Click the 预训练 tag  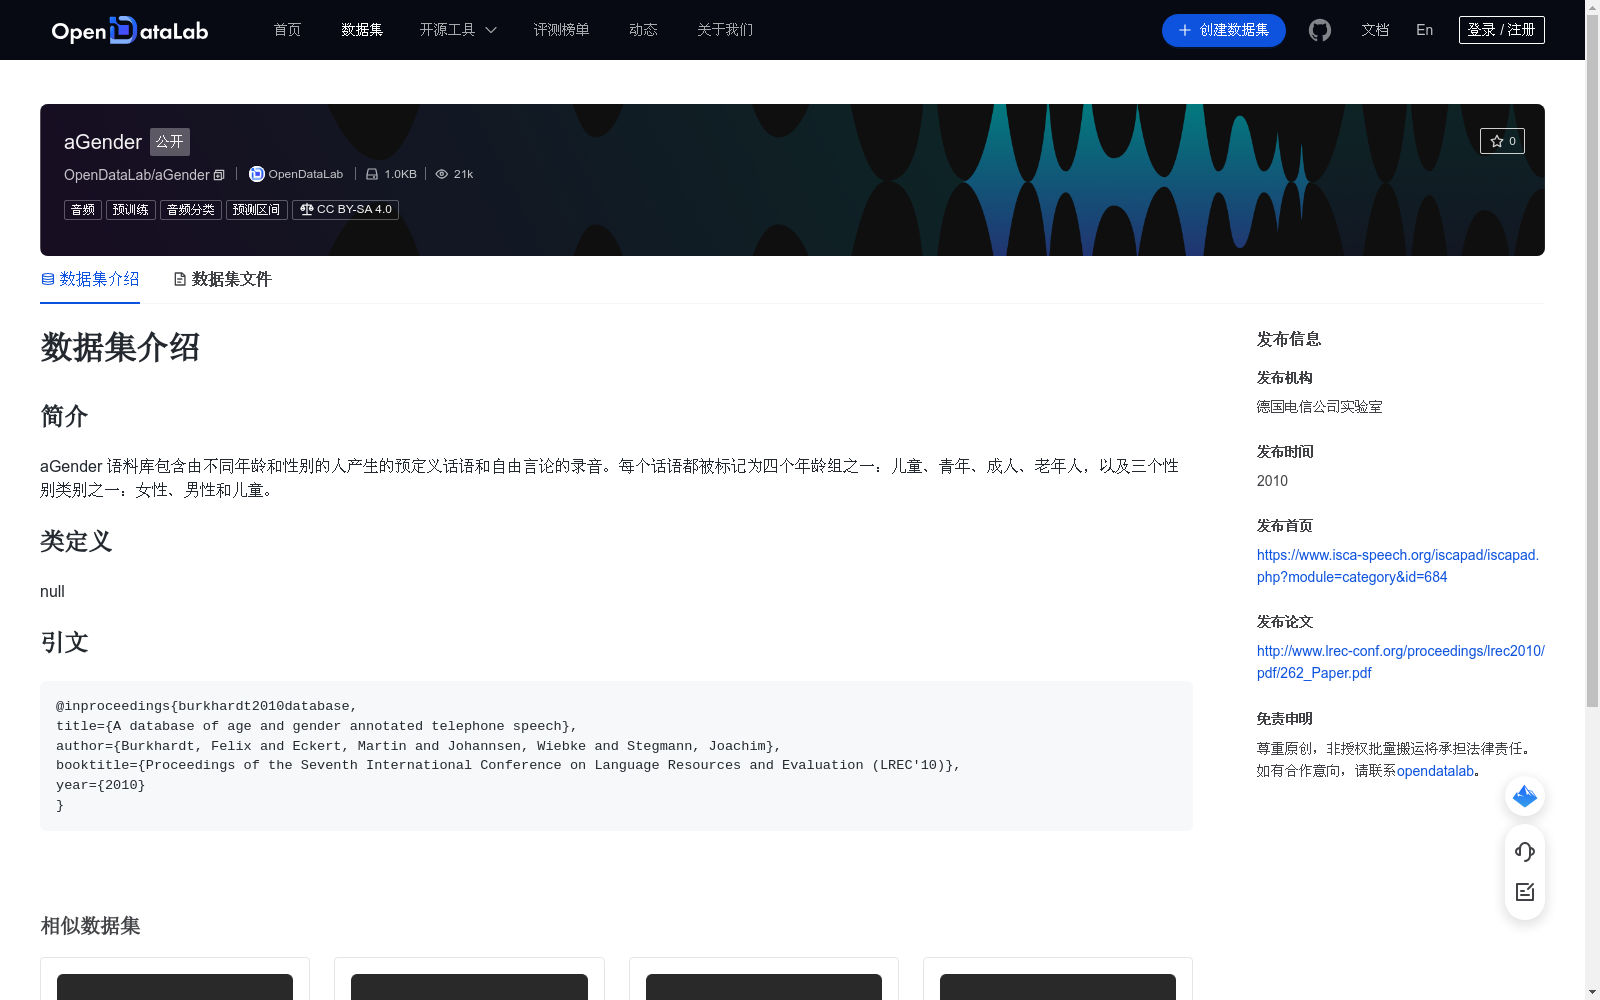[x=131, y=209]
